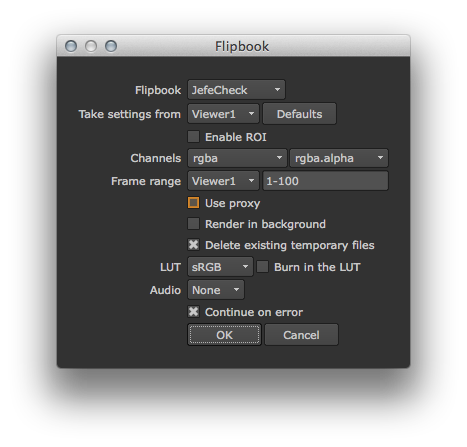Viewport: 467px width, 447px height.
Task: Open the rgba.alpha channel dropdown
Action: [339, 158]
